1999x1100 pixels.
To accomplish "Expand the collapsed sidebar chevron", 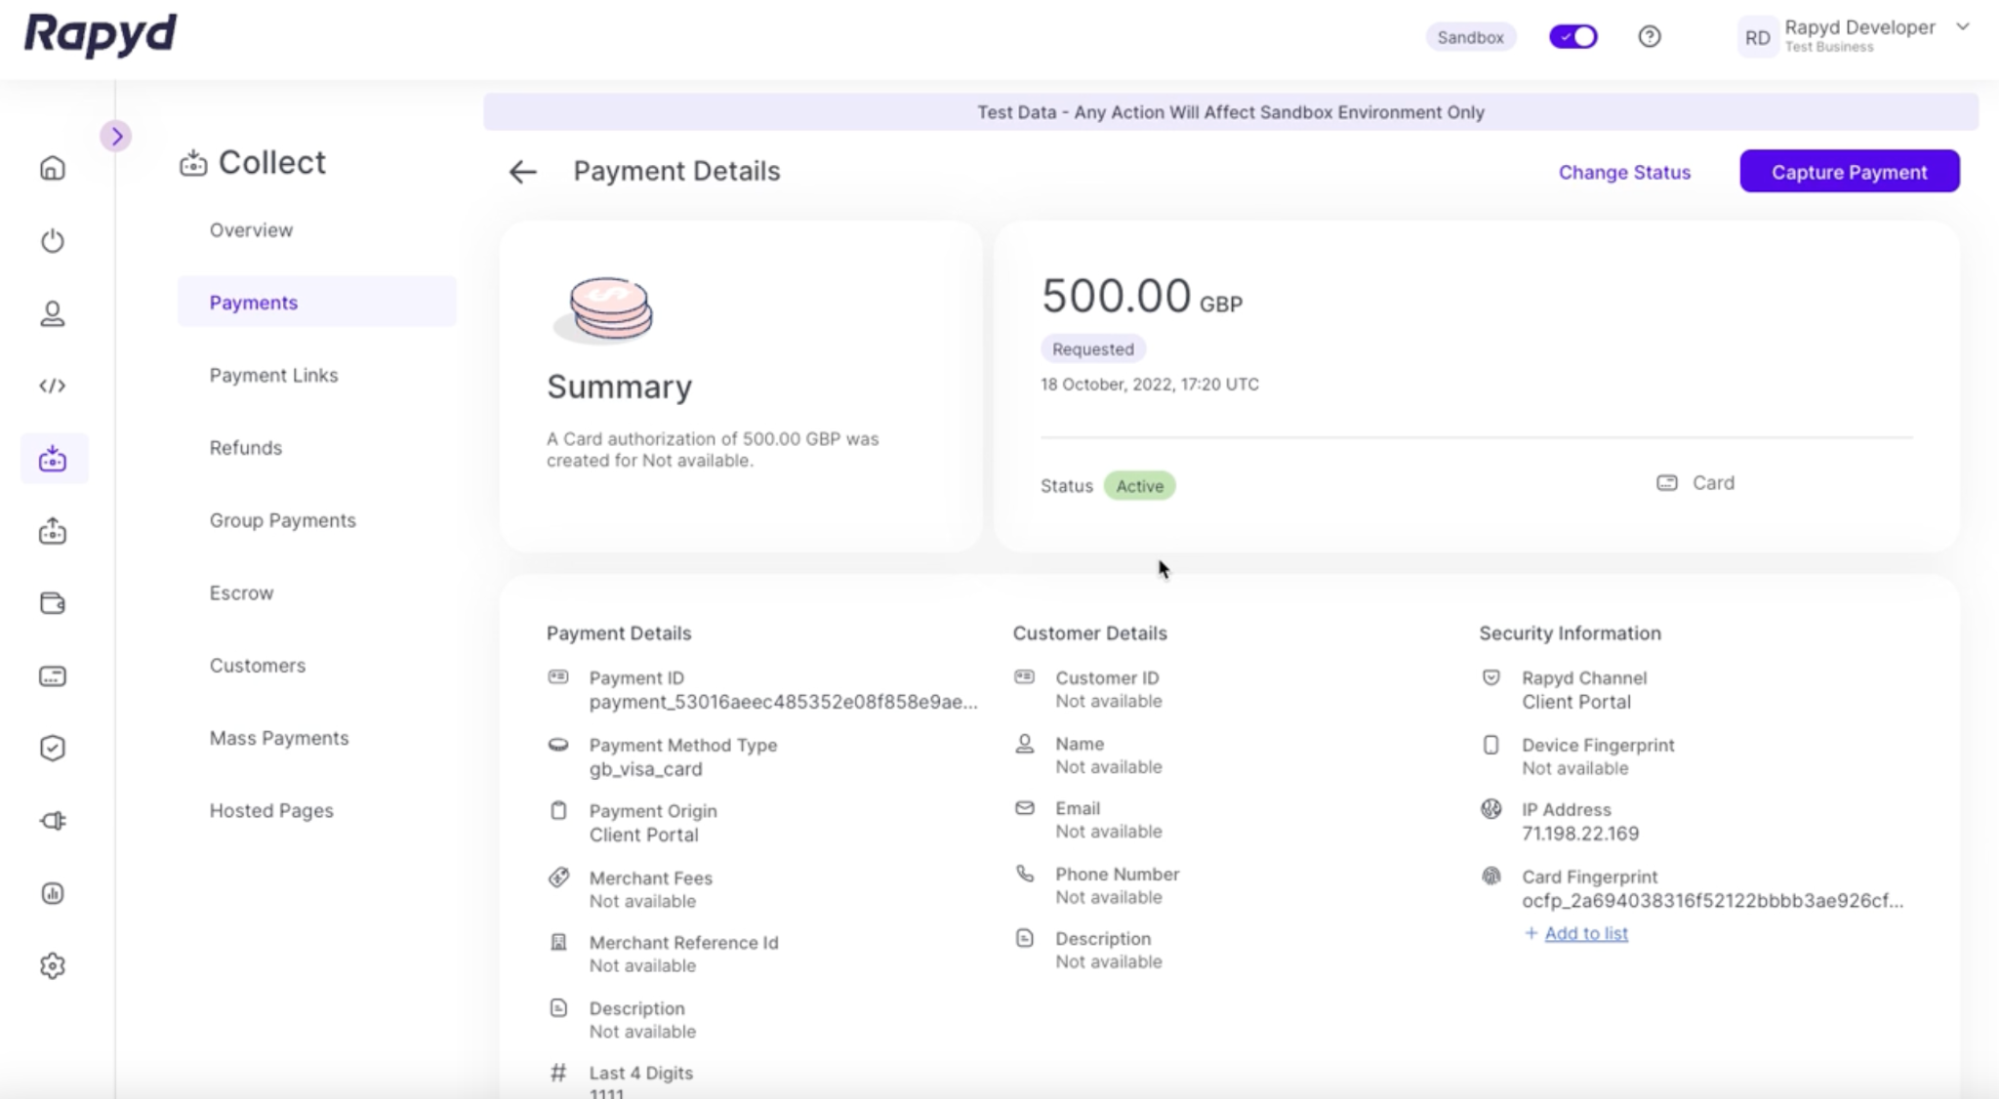I will 117,136.
